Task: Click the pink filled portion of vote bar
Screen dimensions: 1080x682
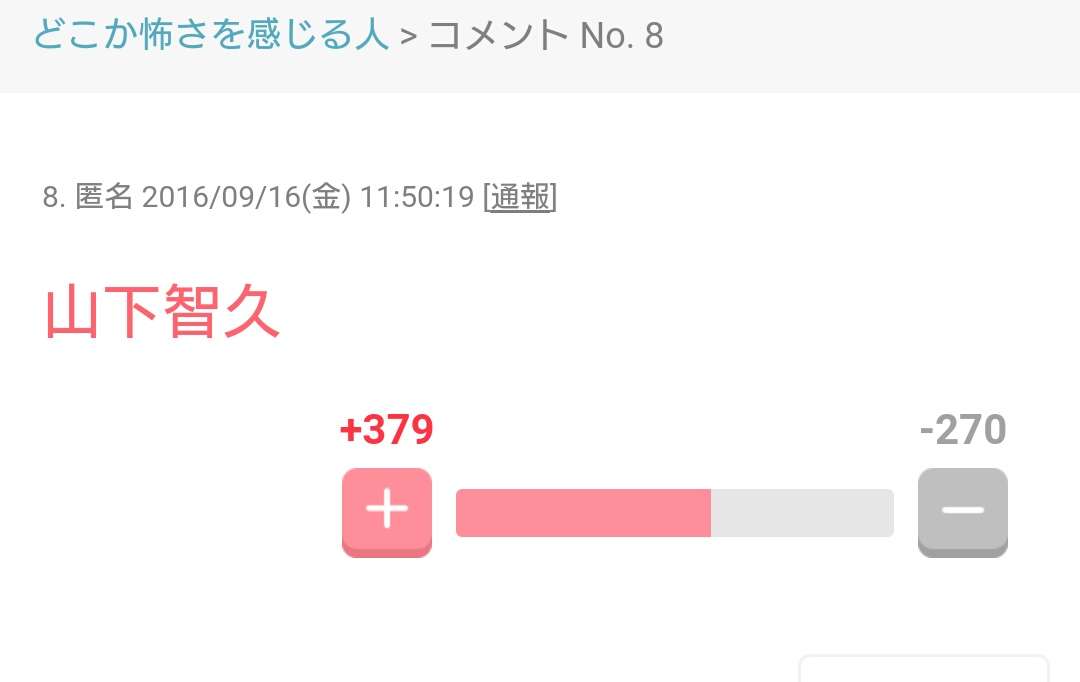Action: pyautogui.click(x=583, y=513)
